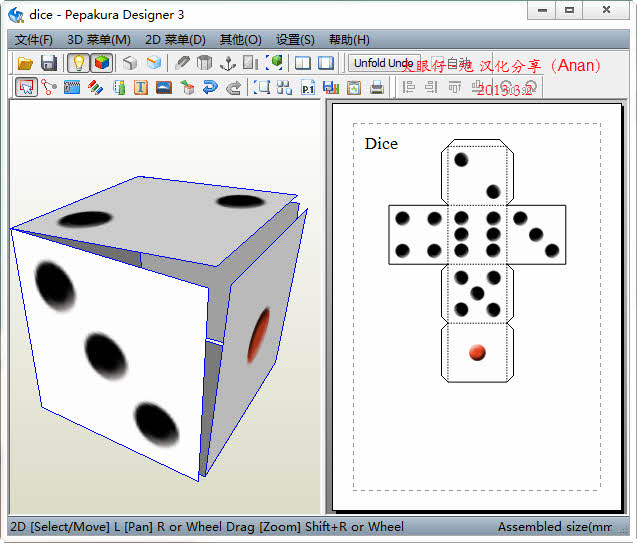Save the project with floppy disk icon
The width and height of the screenshot is (637, 543).
point(48,63)
